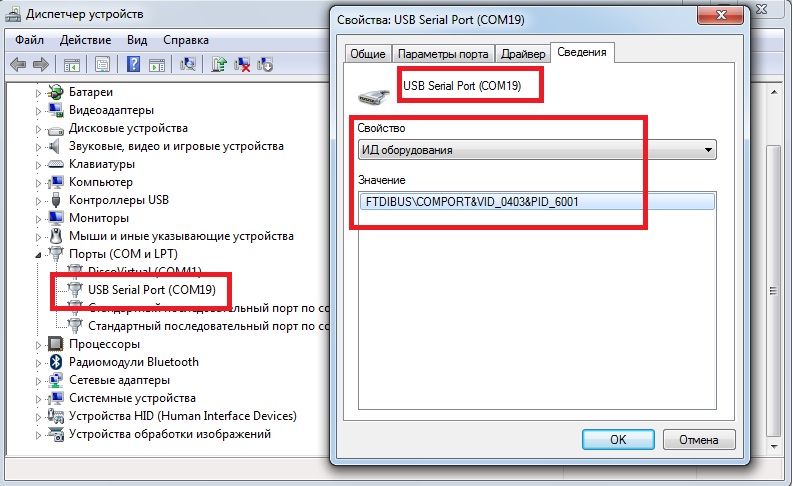Select Контроллеры USB tree item

click(119, 200)
